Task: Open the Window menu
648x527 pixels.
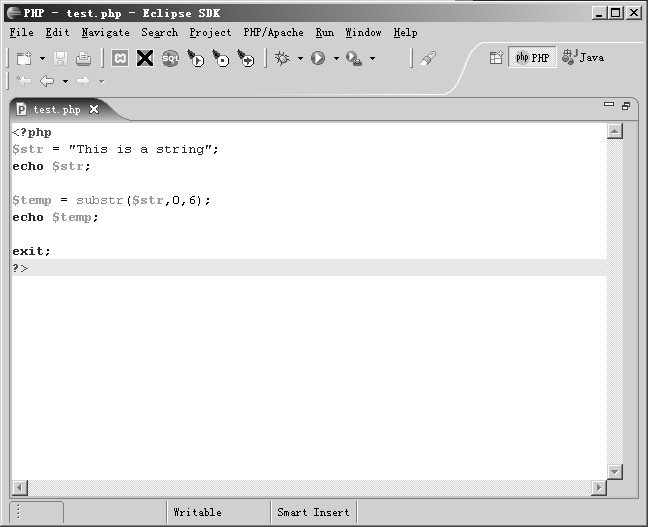Action: (x=363, y=32)
